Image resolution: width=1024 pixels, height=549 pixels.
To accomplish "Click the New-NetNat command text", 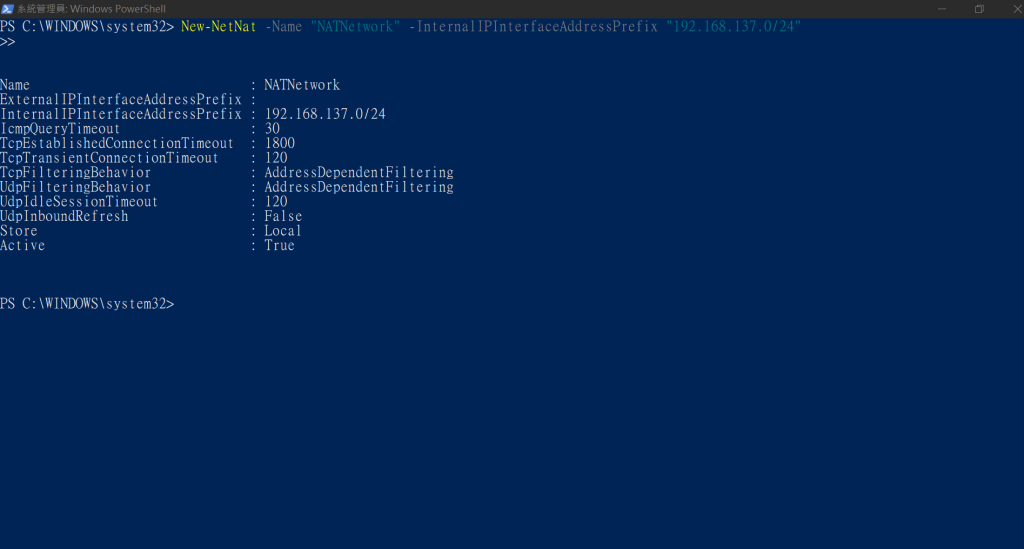I will [218, 27].
